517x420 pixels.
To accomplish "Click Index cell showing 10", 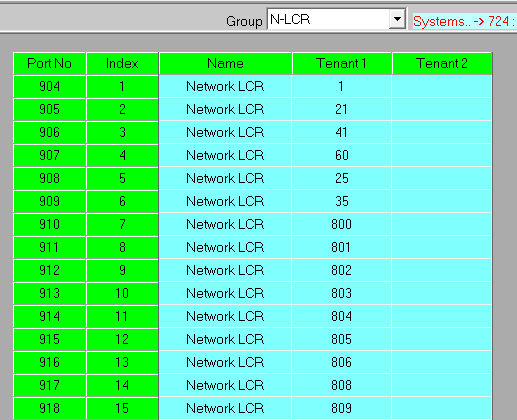I will [122, 293].
